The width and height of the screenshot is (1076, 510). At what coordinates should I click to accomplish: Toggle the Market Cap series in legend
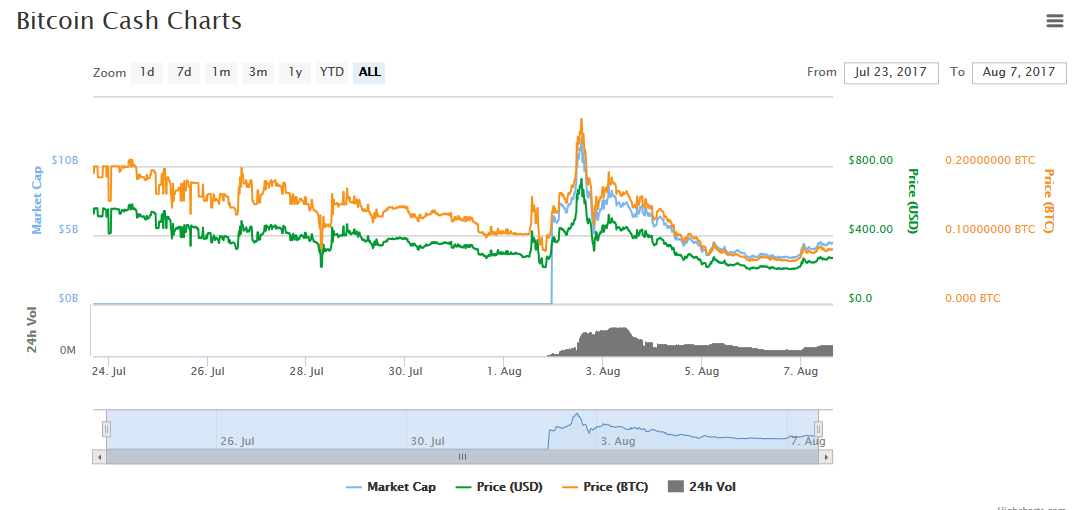390,487
